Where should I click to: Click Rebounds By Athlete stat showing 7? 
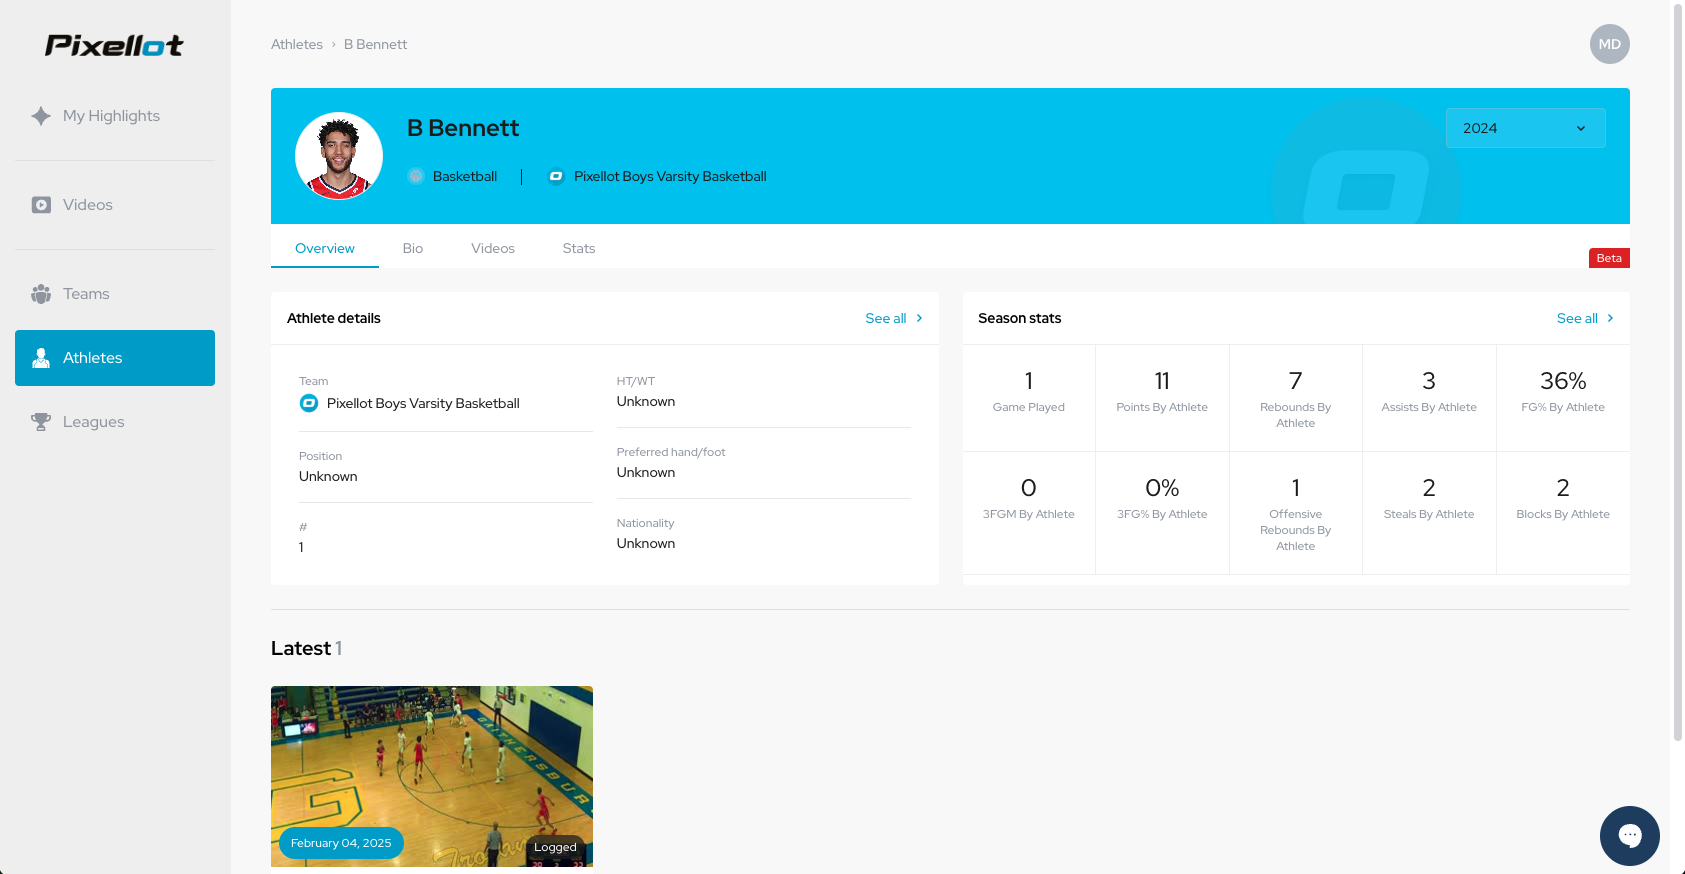coord(1296,398)
